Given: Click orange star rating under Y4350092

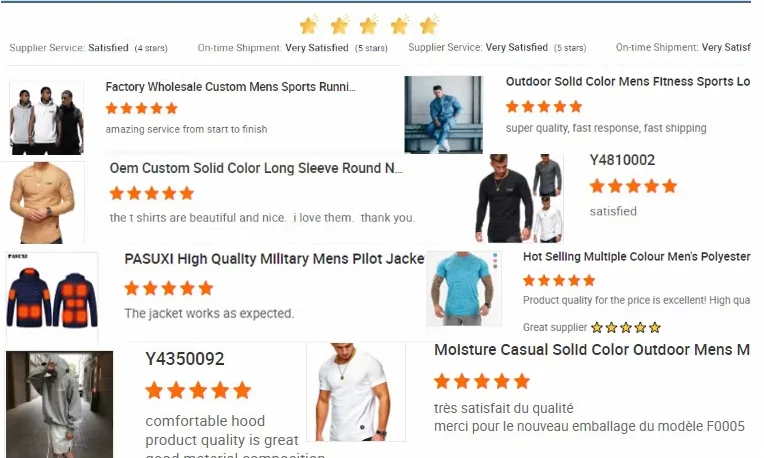Looking at the screenshot, I should (x=198, y=391).
